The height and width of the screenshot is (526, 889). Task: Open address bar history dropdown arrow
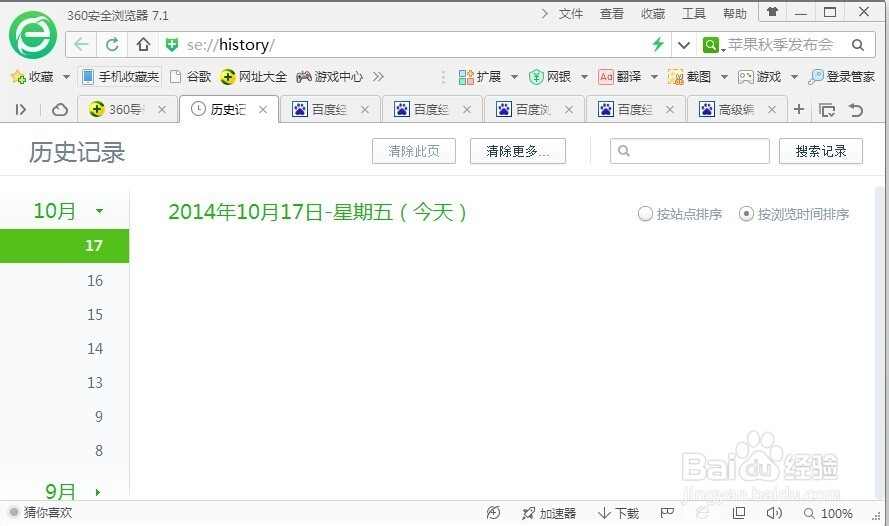click(684, 45)
